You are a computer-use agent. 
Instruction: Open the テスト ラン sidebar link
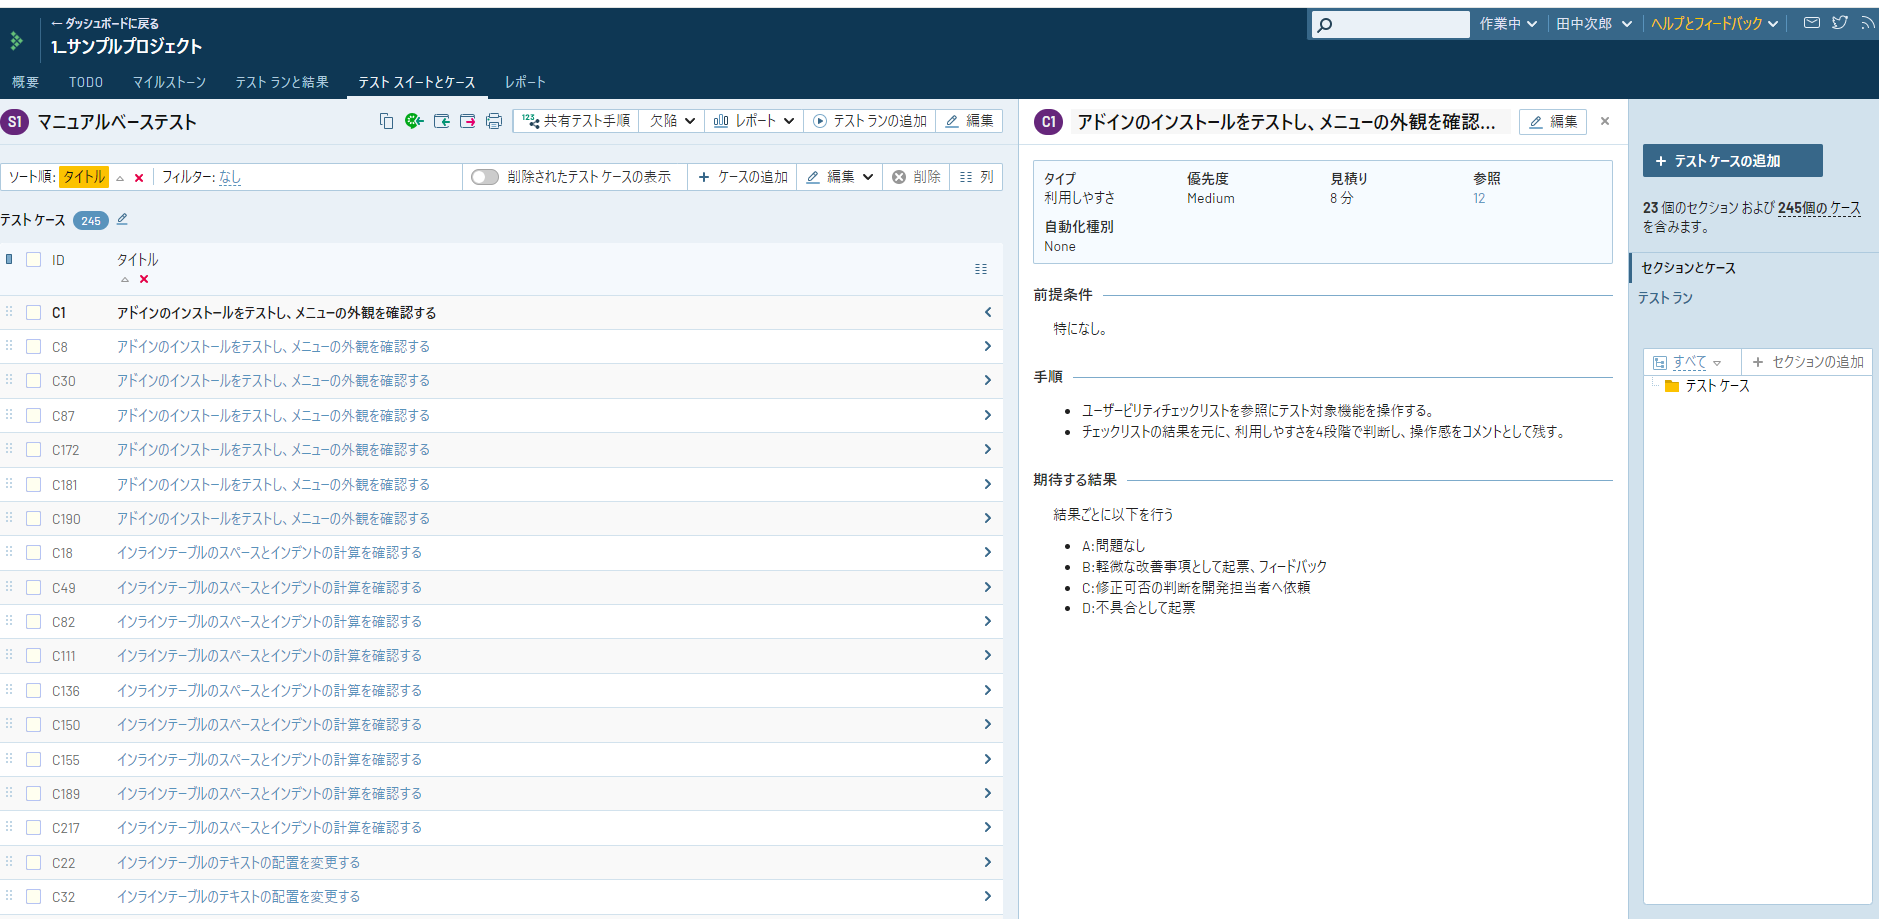click(x=1665, y=298)
